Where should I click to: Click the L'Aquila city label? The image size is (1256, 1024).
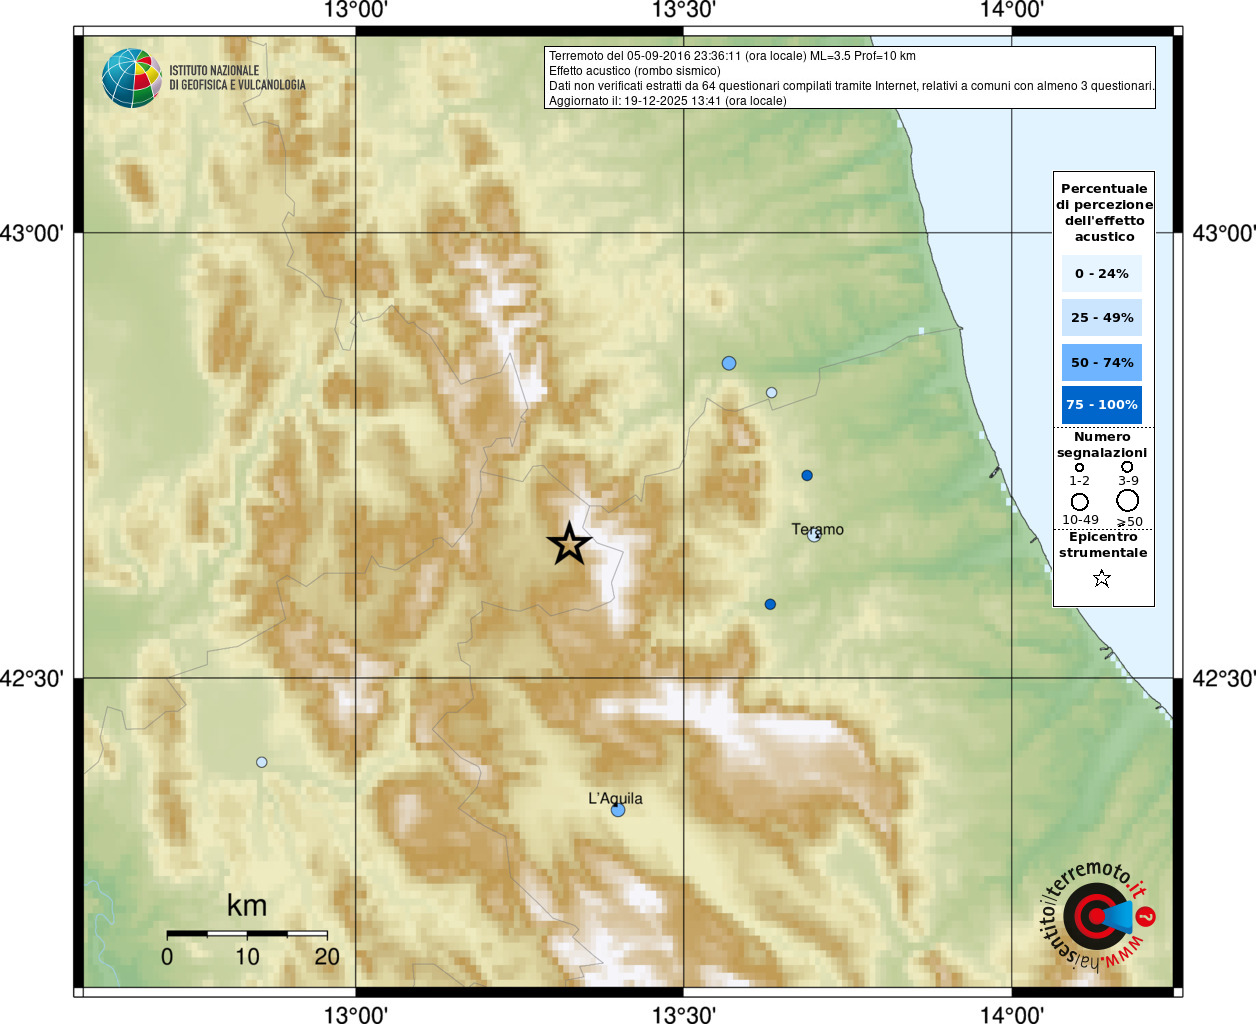click(615, 798)
